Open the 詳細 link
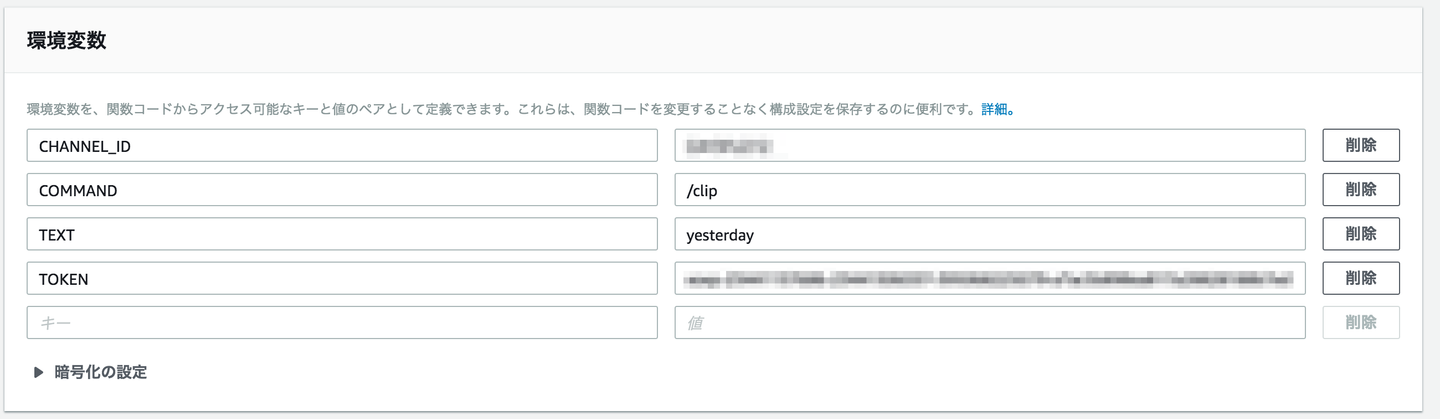 click(994, 109)
